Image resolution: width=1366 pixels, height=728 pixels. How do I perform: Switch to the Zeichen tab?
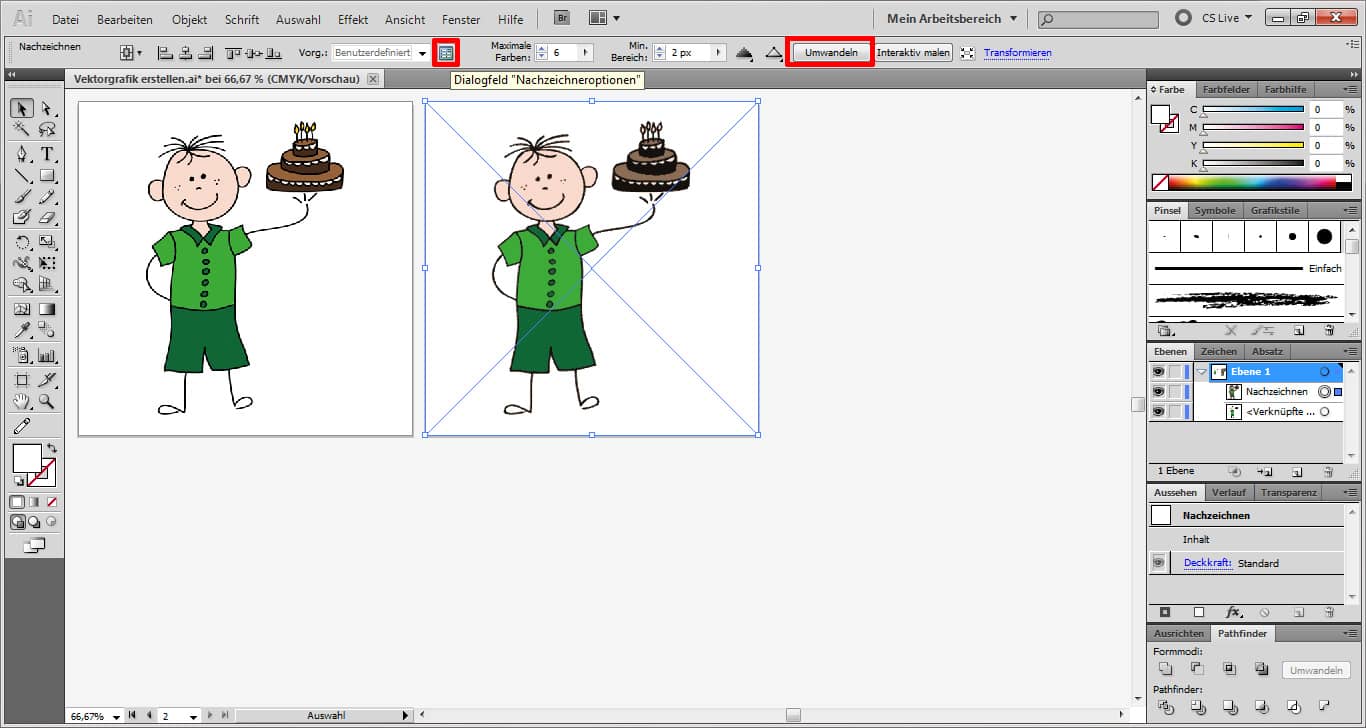click(1219, 351)
